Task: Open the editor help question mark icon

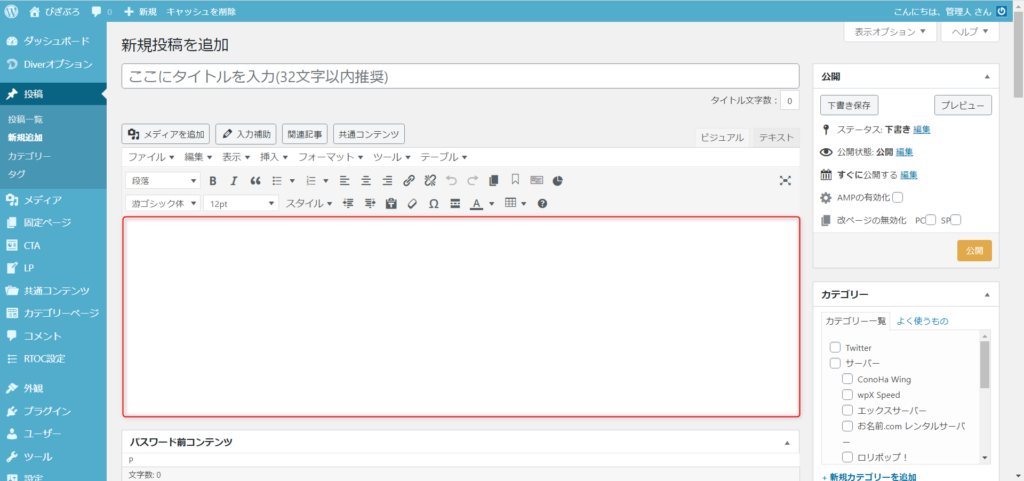Action: pyautogui.click(x=542, y=204)
